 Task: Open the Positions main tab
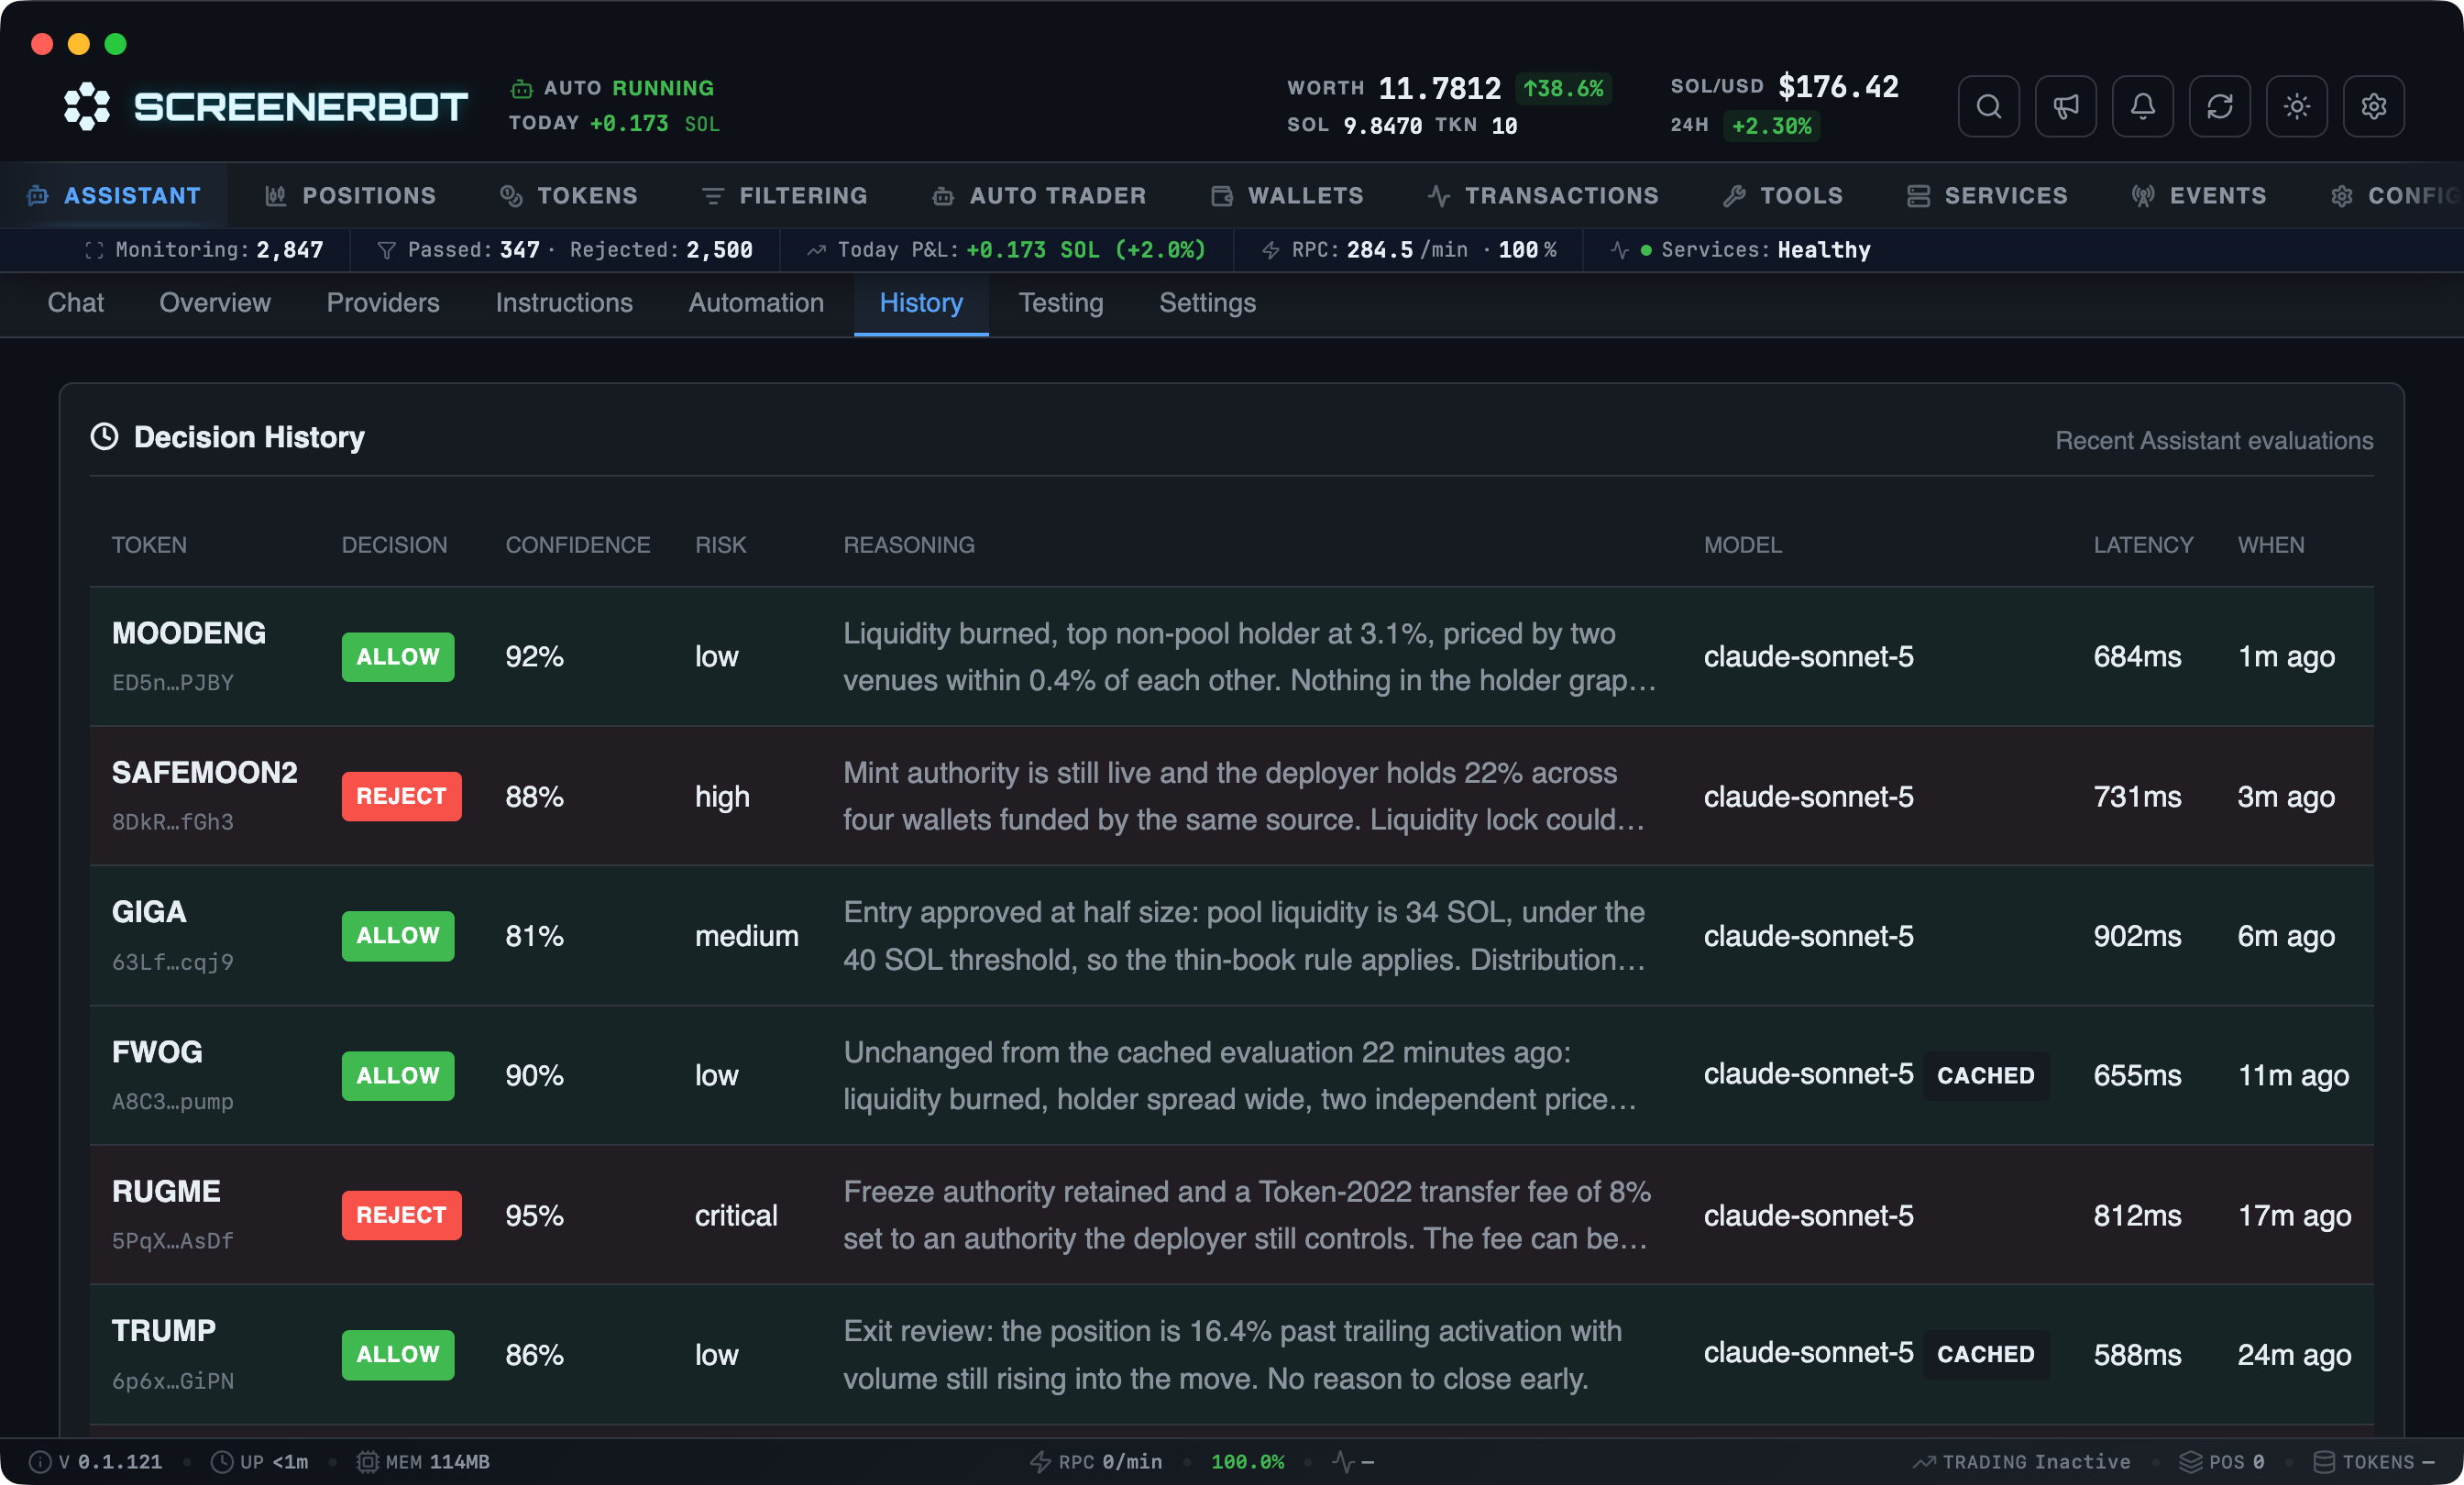click(x=350, y=196)
